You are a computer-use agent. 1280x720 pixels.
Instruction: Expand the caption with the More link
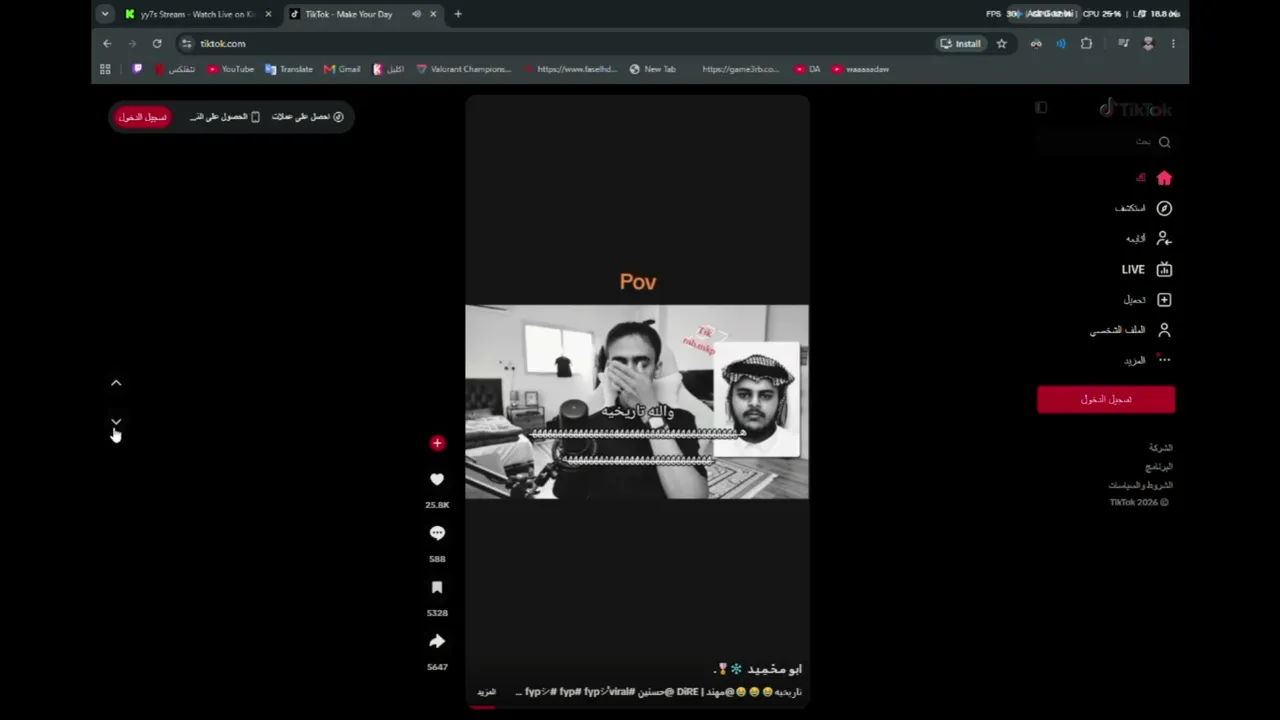point(486,692)
